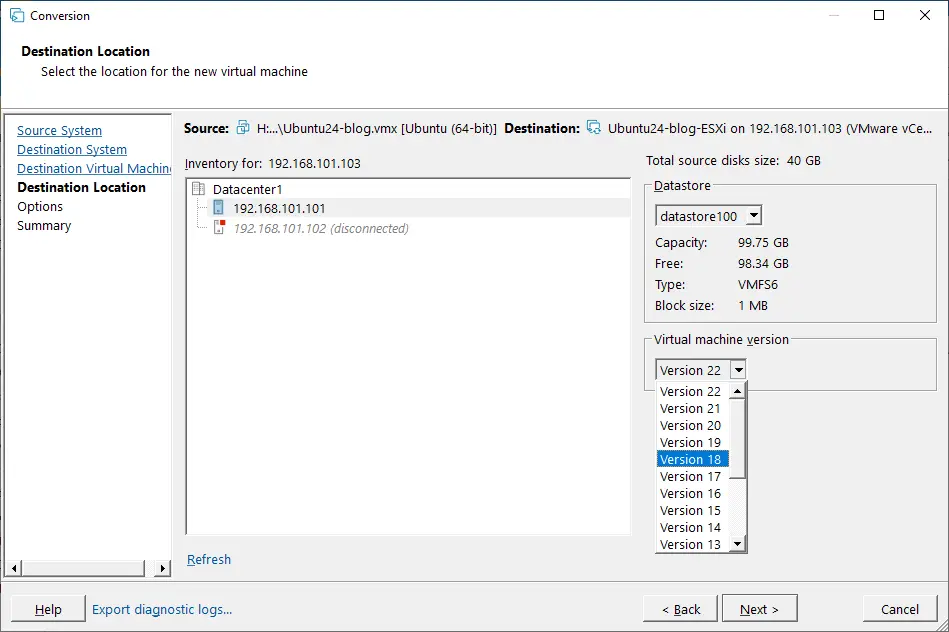Go back with the Back button

681,609
